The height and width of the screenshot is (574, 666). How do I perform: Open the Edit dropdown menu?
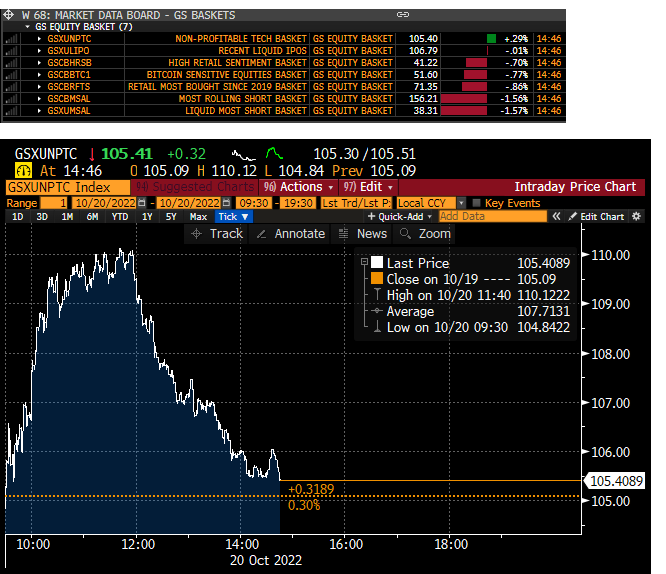tap(368, 187)
